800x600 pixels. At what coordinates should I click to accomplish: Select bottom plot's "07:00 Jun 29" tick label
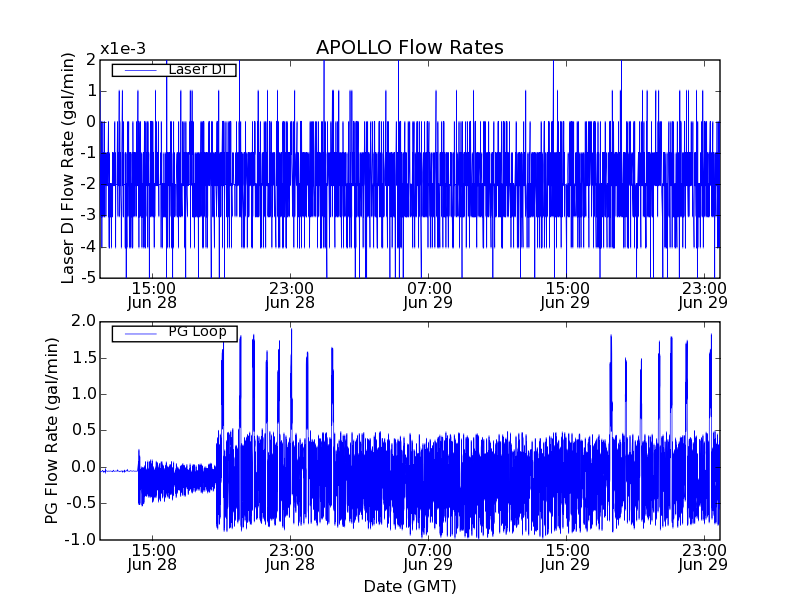click(429, 556)
